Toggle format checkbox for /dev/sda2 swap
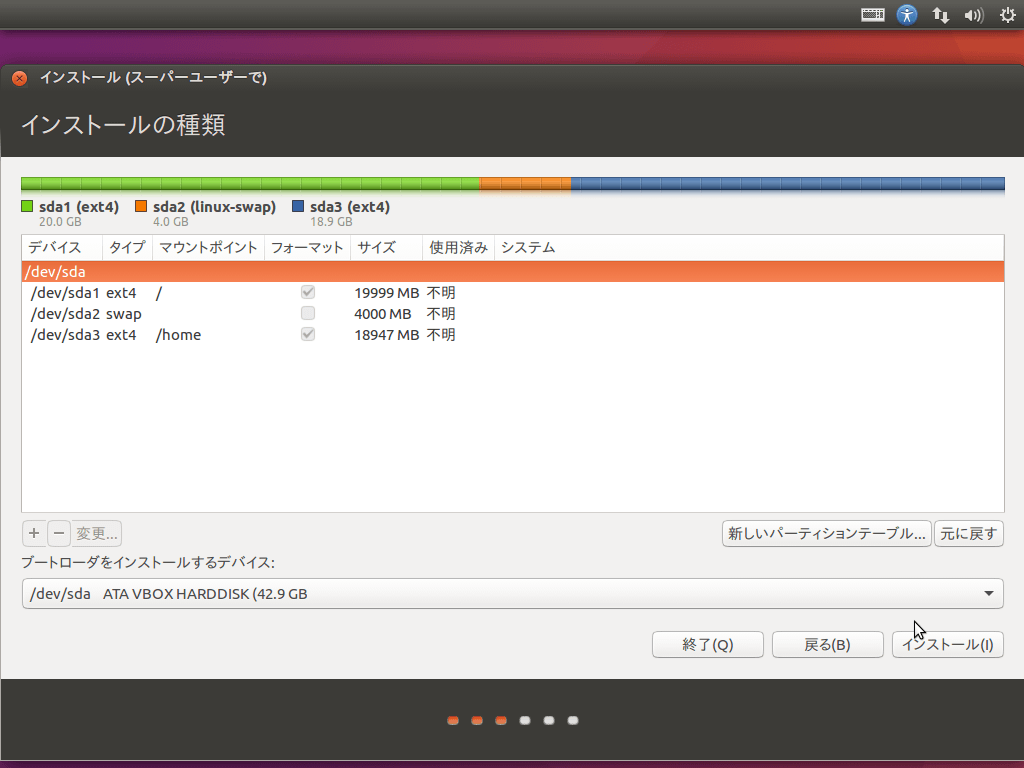 tap(308, 314)
